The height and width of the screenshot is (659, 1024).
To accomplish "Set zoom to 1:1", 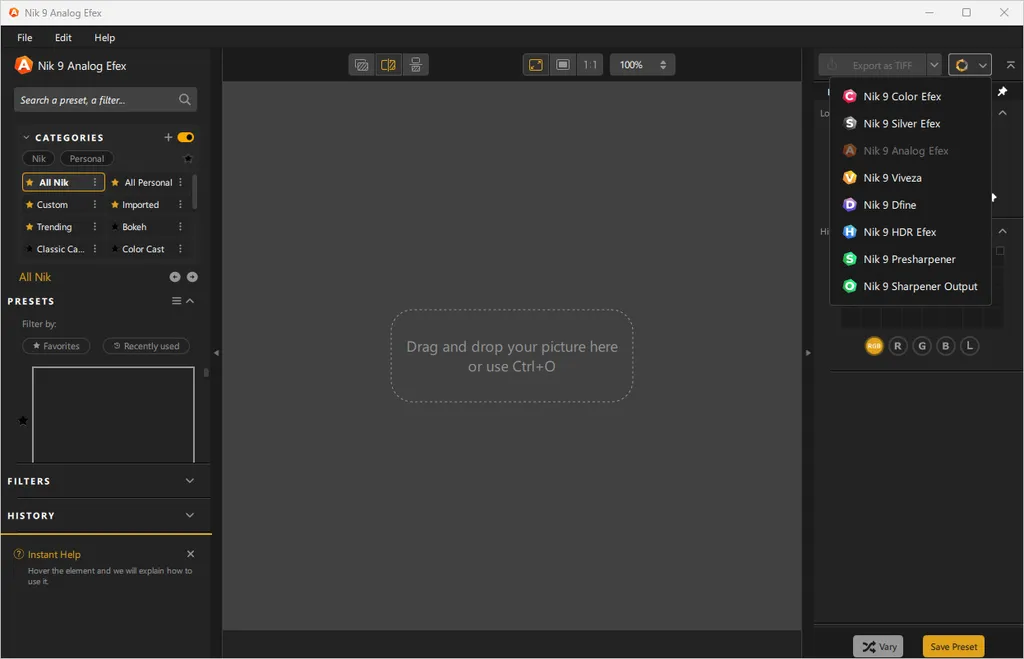I will click(x=590, y=65).
